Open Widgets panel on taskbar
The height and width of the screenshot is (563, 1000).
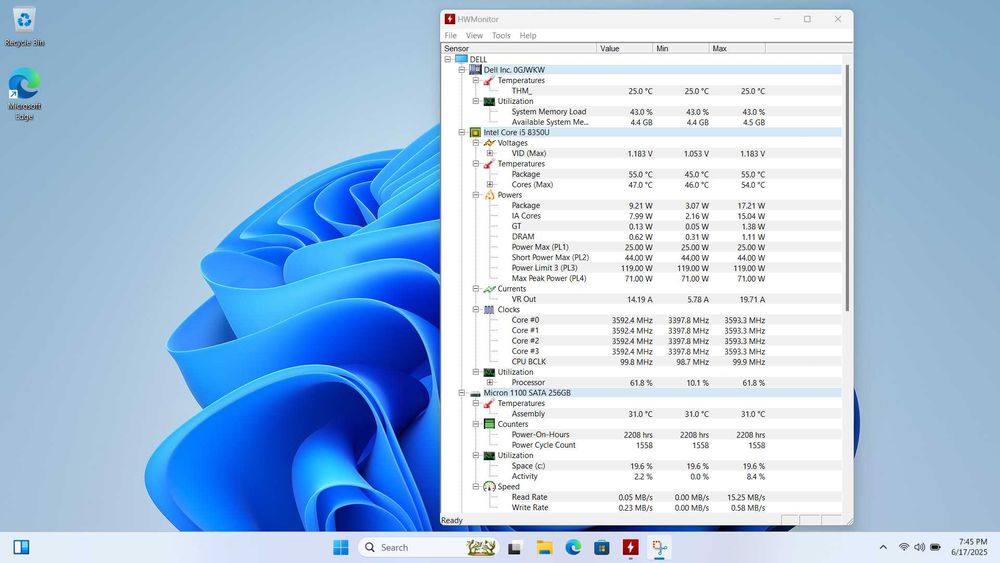coord(21,547)
